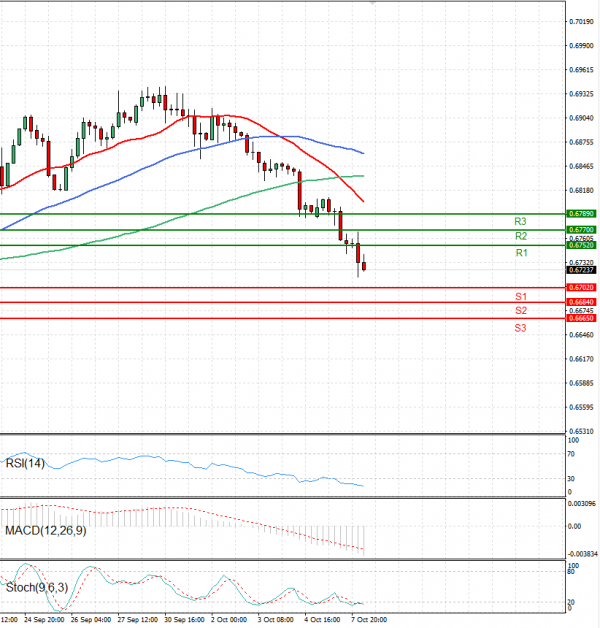
Task: Click the 3 Oct 08:00 time label
Action: coord(276,620)
